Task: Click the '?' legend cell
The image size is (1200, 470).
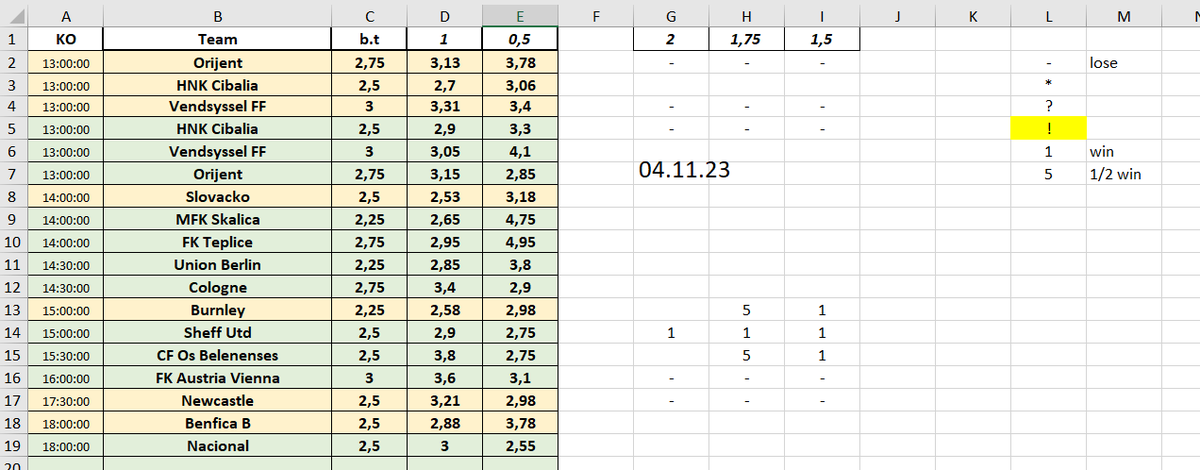Action: (1048, 107)
